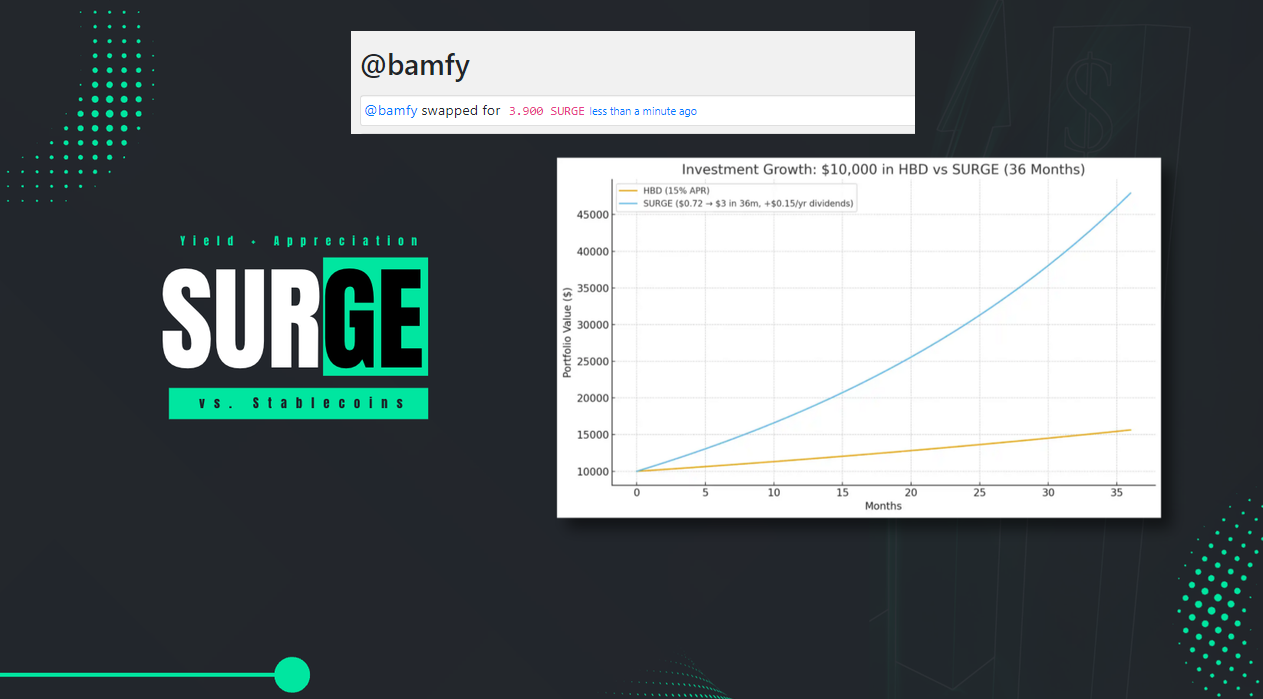
Task: Click the 'Portfolio Value ($)' axis label
Action: click(x=568, y=332)
